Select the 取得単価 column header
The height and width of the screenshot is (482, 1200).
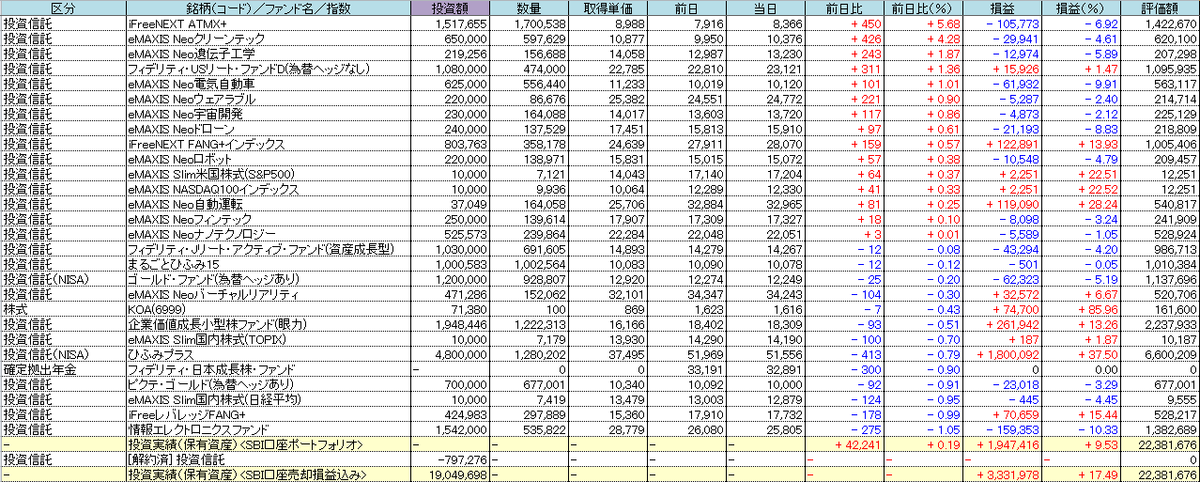pyautogui.click(x=606, y=7)
